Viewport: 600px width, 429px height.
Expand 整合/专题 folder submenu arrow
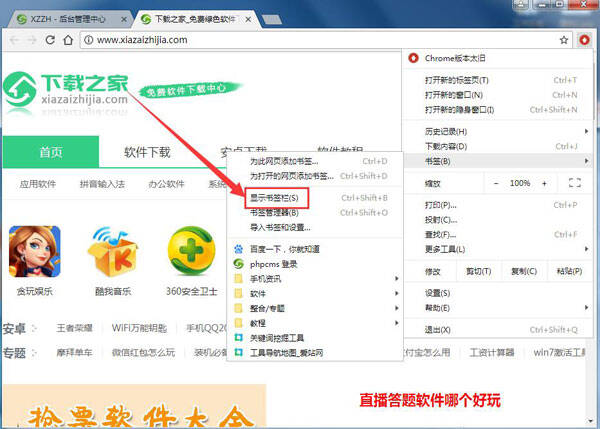(x=396, y=308)
